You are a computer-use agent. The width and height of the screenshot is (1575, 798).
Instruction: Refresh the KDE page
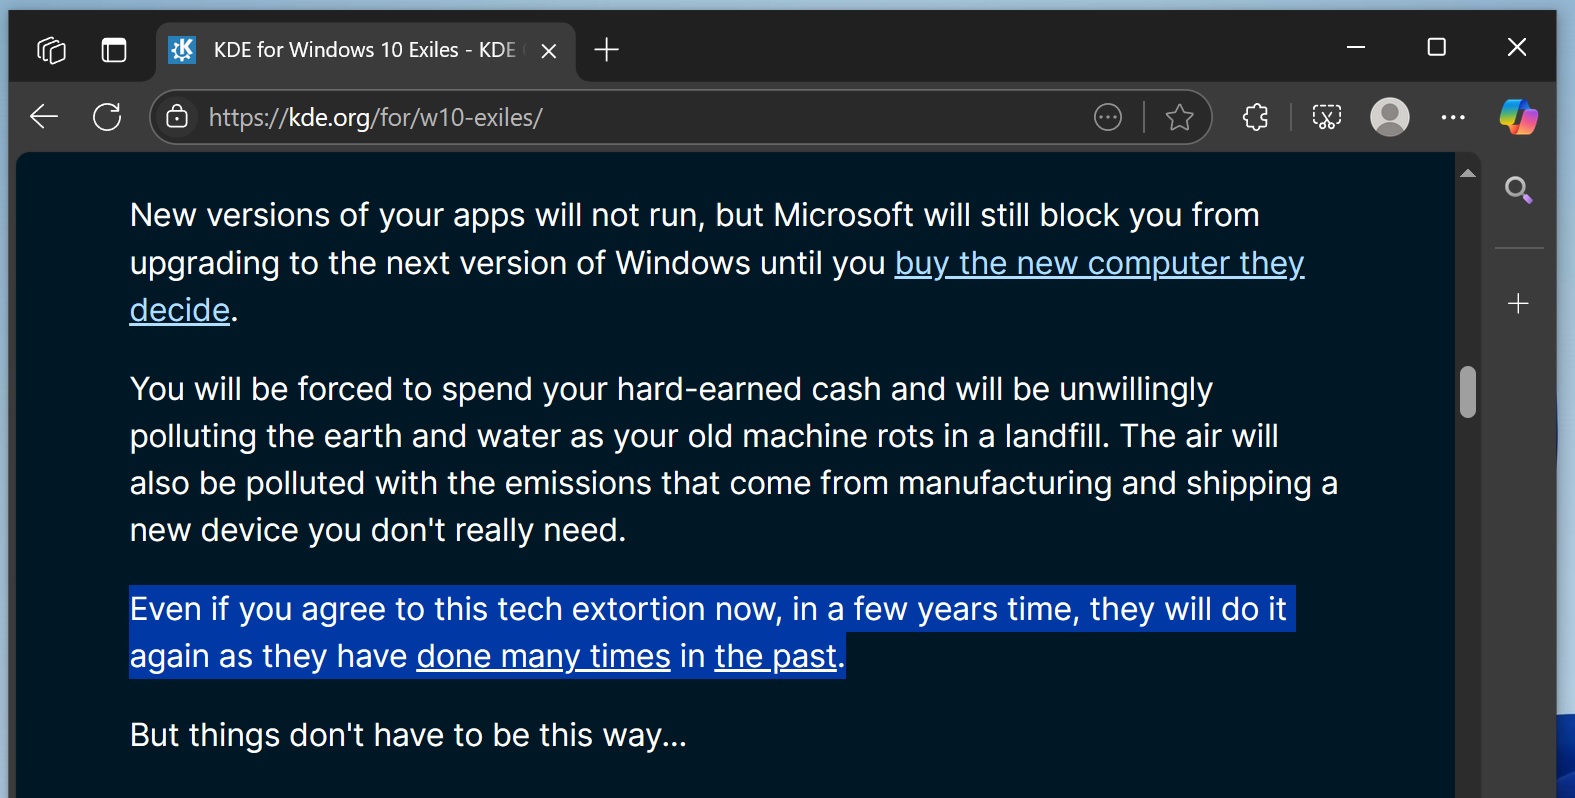pos(107,117)
